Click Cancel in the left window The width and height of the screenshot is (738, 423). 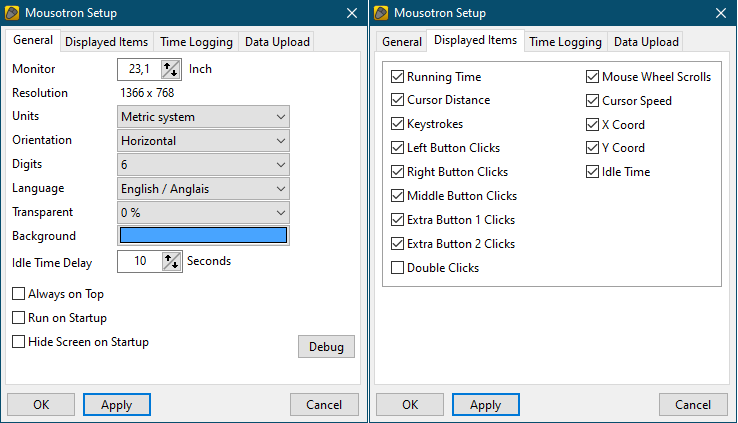click(x=324, y=405)
